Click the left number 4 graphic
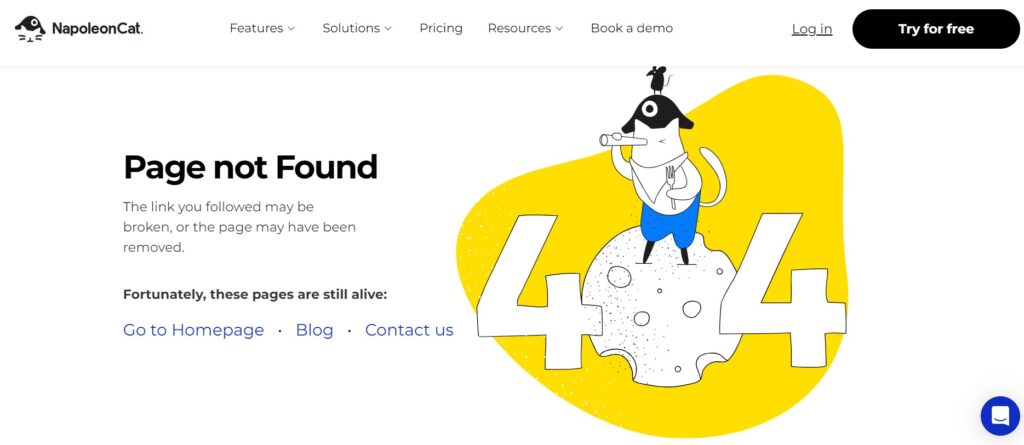The height and width of the screenshot is (445, 1024). [x=532, y=289]
